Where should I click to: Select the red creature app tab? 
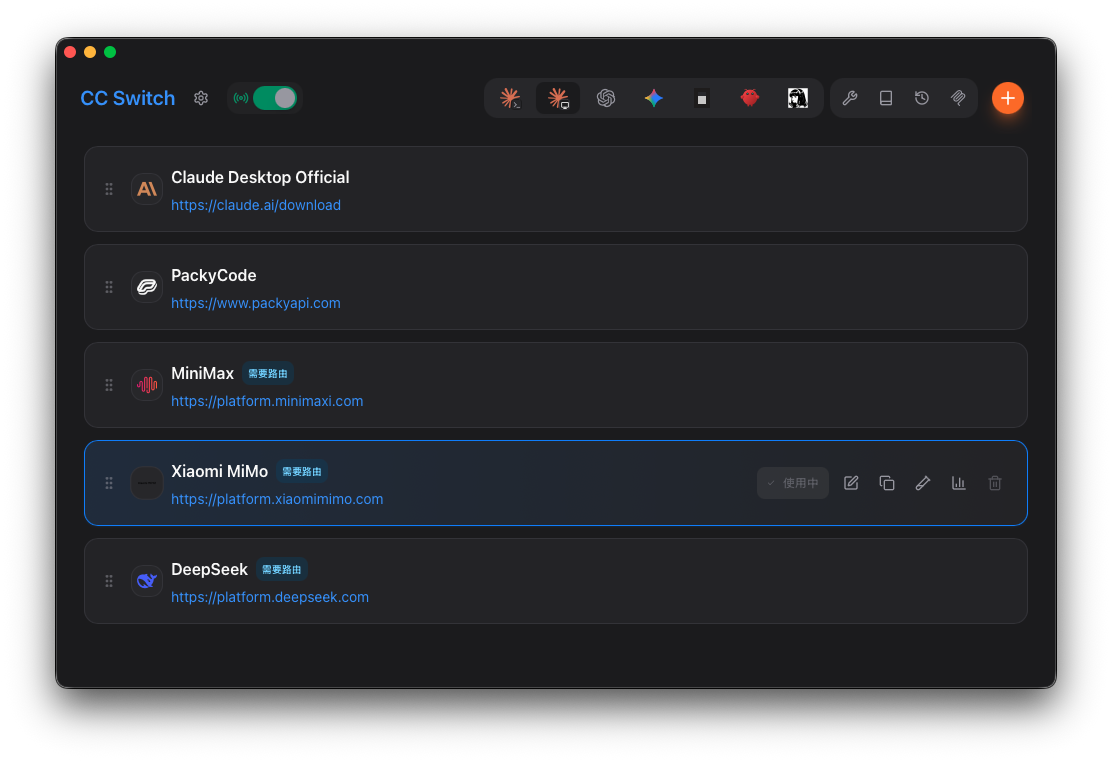click(750, 98)
